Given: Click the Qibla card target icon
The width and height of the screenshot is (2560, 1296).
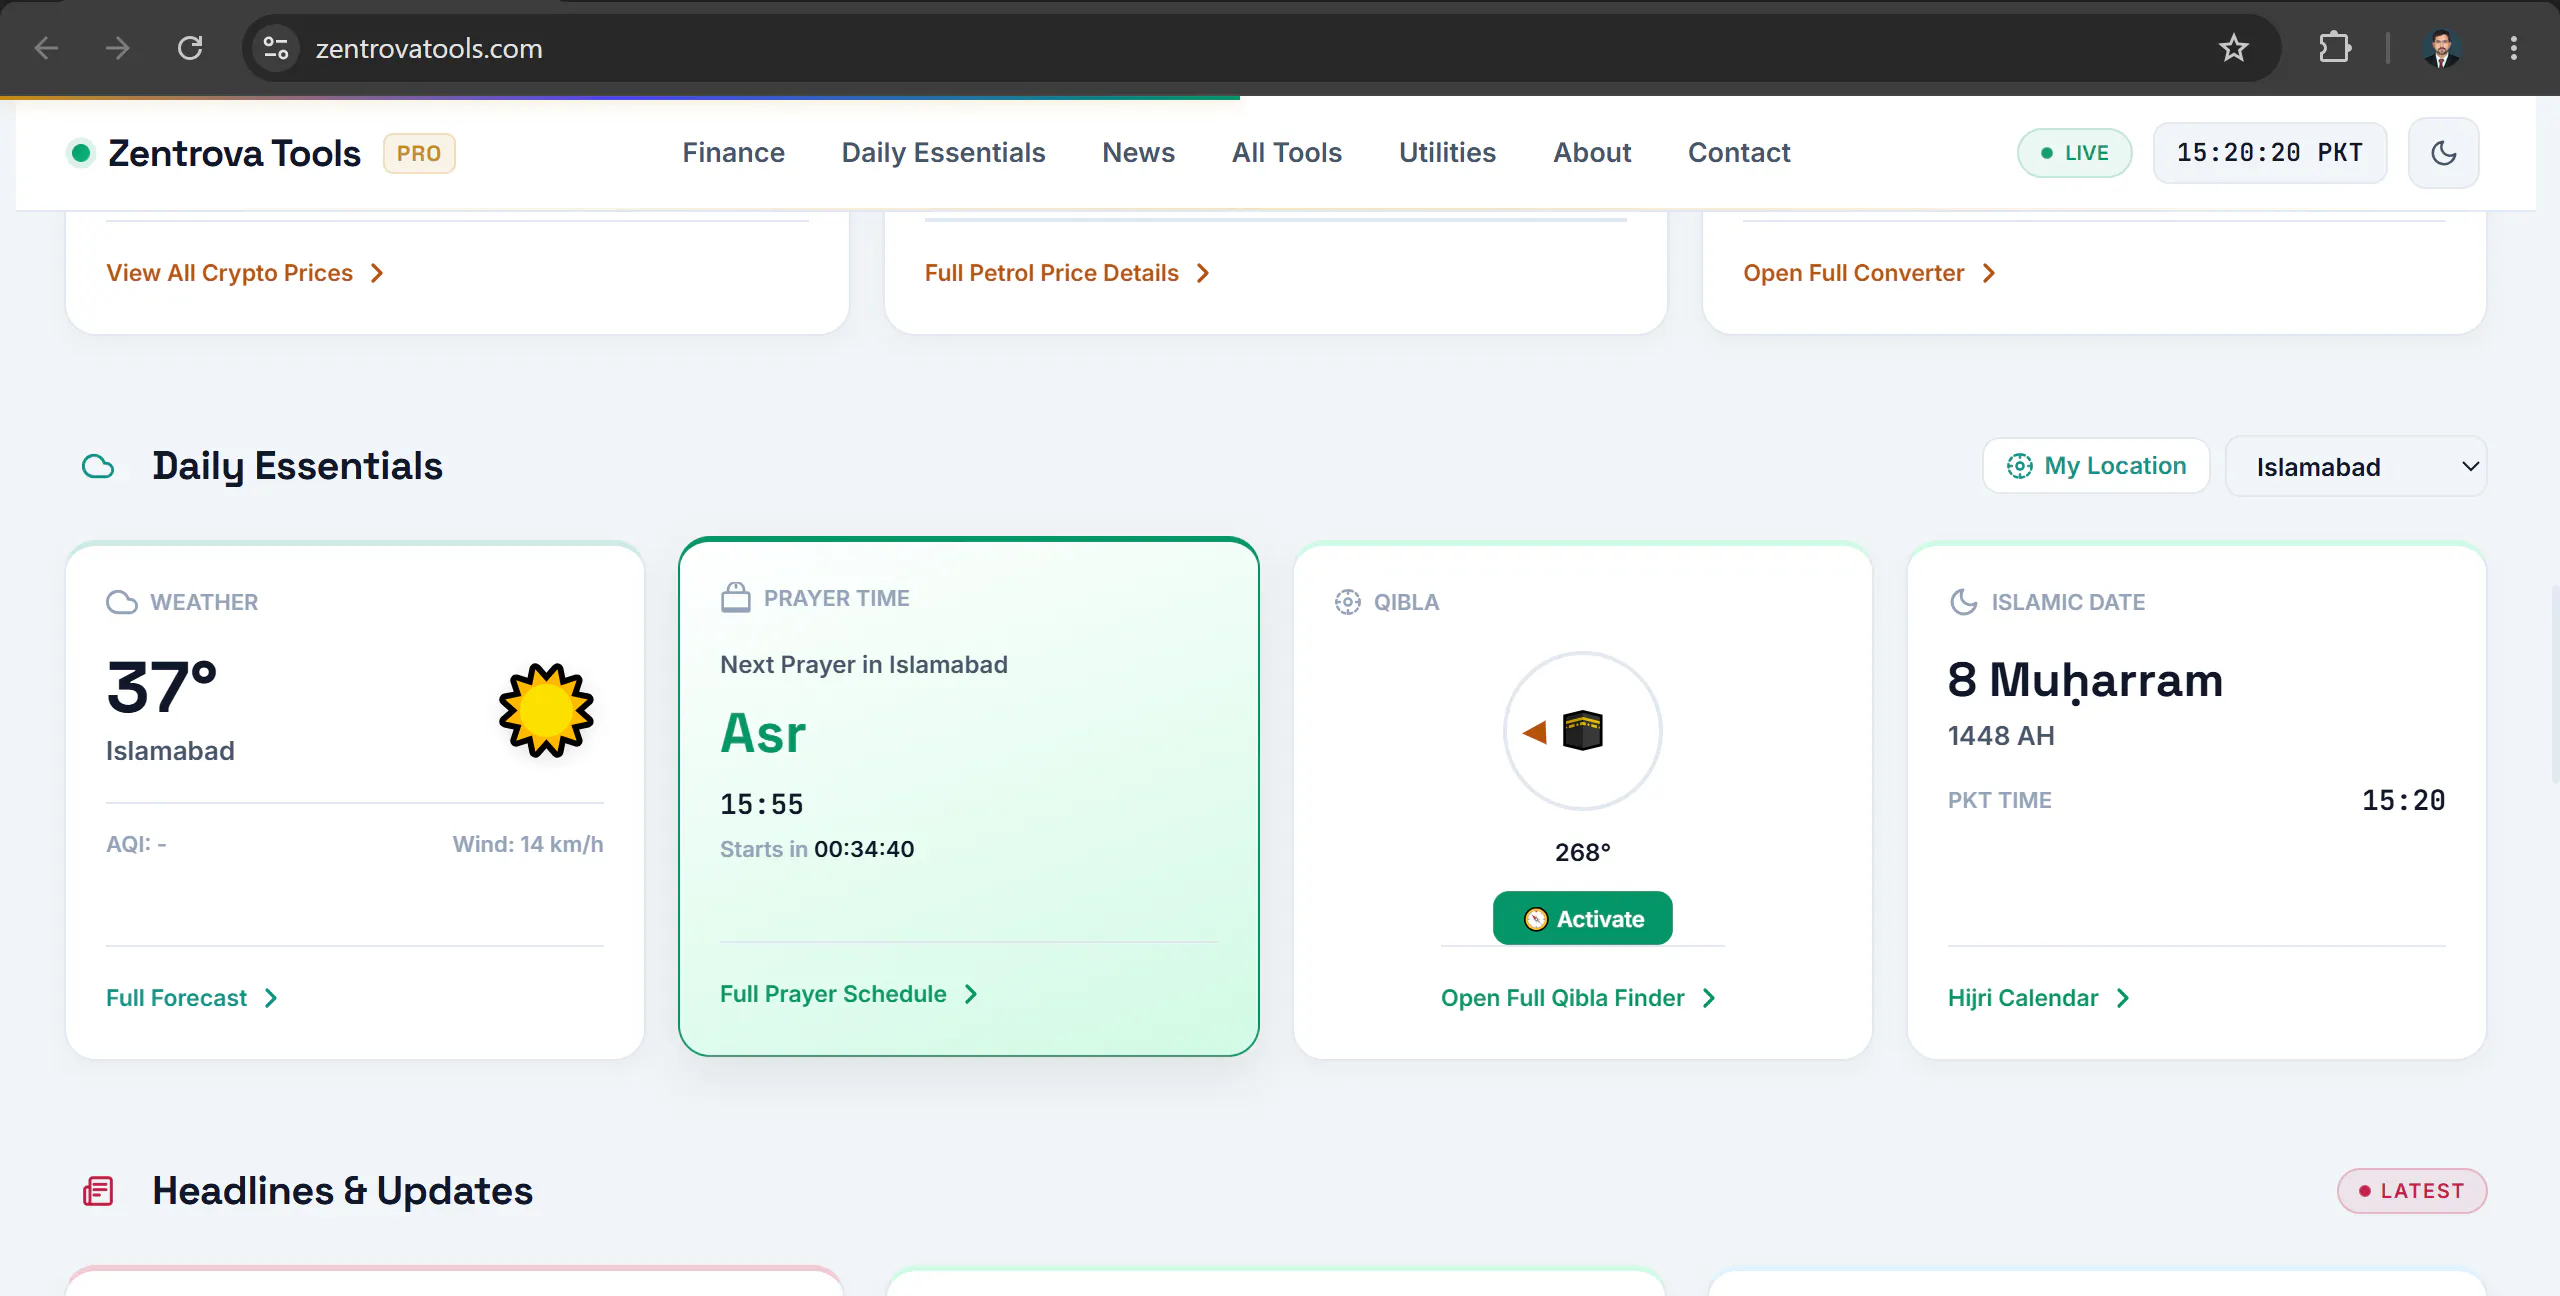Looking at the screenshot, I should [1348, 602].
